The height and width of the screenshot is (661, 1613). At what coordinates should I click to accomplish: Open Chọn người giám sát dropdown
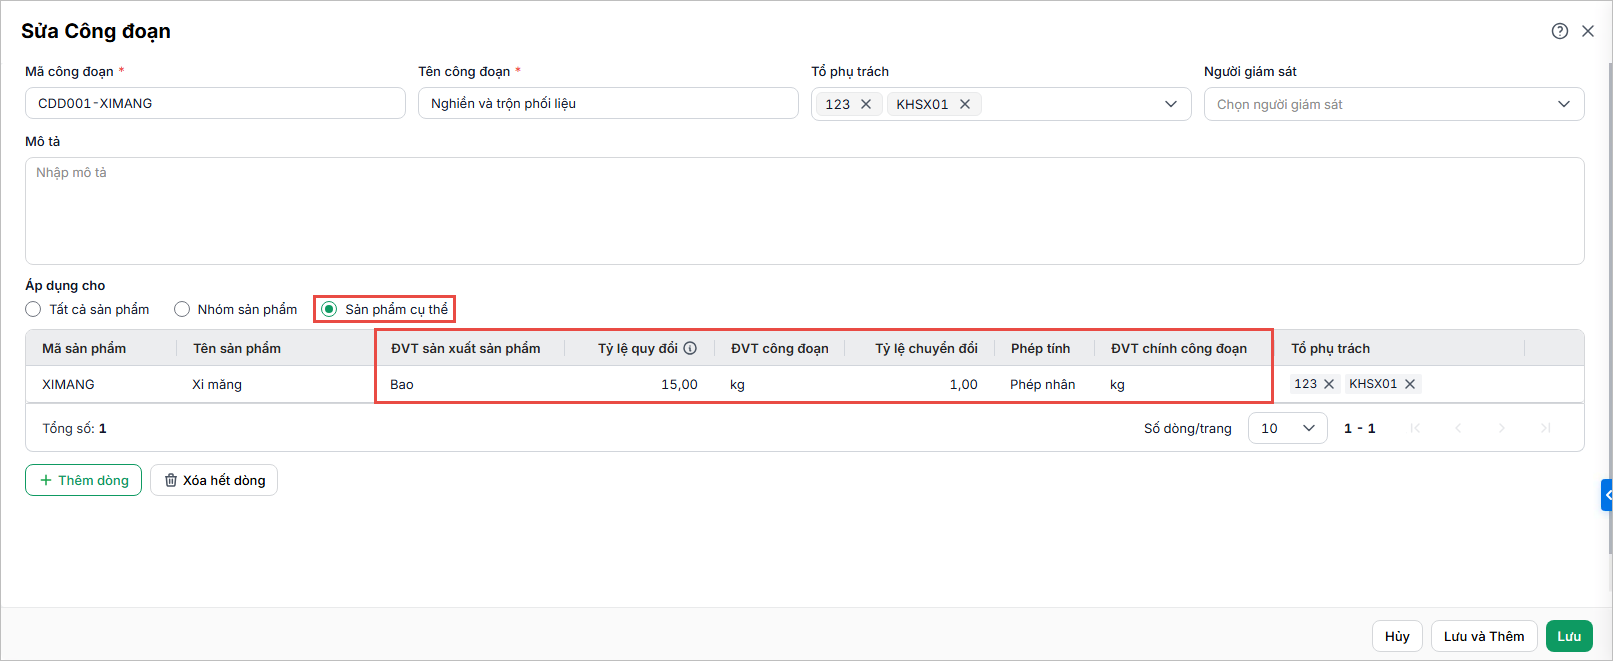click(x=1394, y=104)
